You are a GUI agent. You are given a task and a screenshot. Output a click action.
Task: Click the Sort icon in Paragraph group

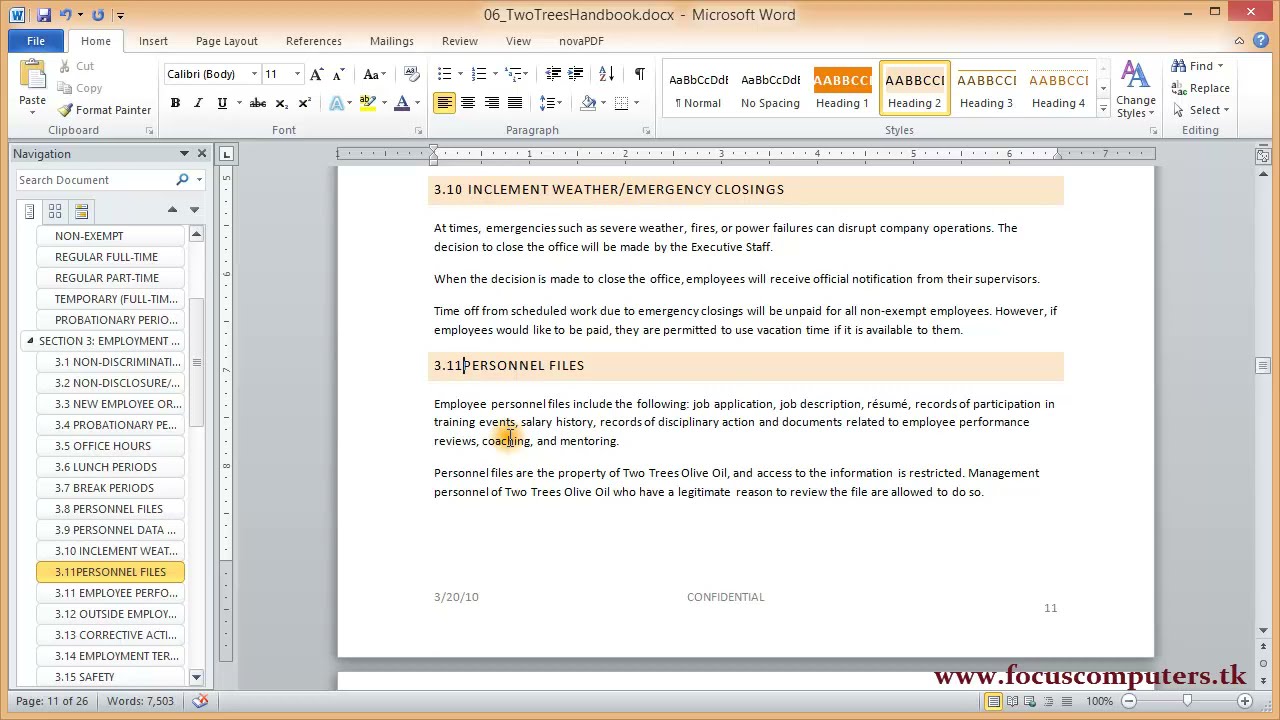607,74
